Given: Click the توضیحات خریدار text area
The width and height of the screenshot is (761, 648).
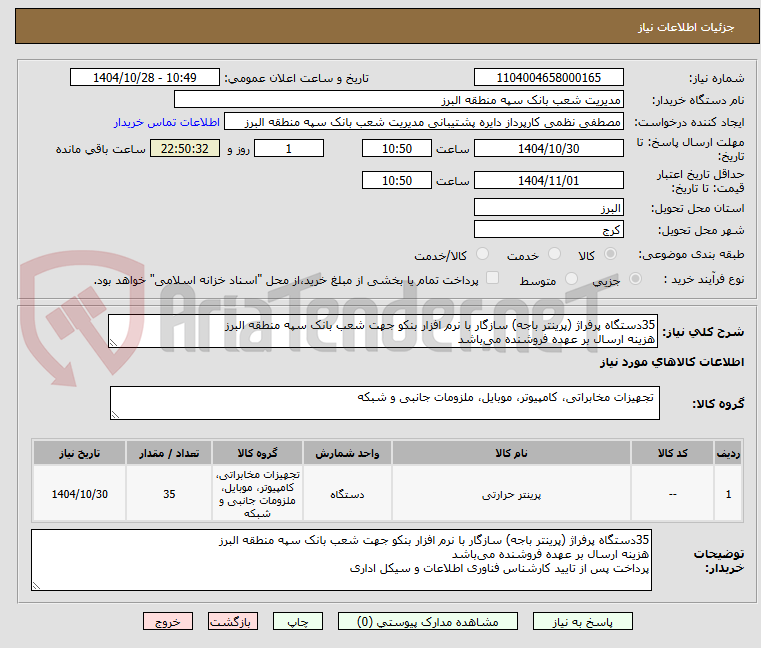Looking at the screenshot, I should [x=341, y=560].
